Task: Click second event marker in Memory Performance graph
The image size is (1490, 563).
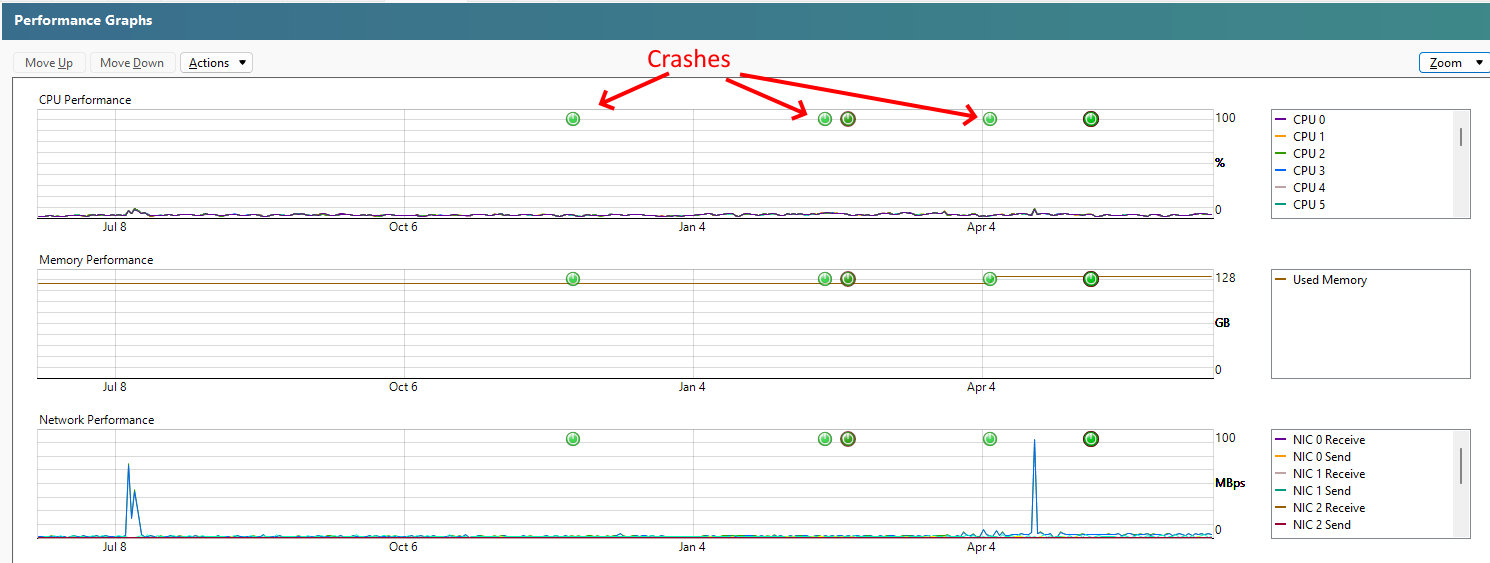Action: tap(825, 279)
